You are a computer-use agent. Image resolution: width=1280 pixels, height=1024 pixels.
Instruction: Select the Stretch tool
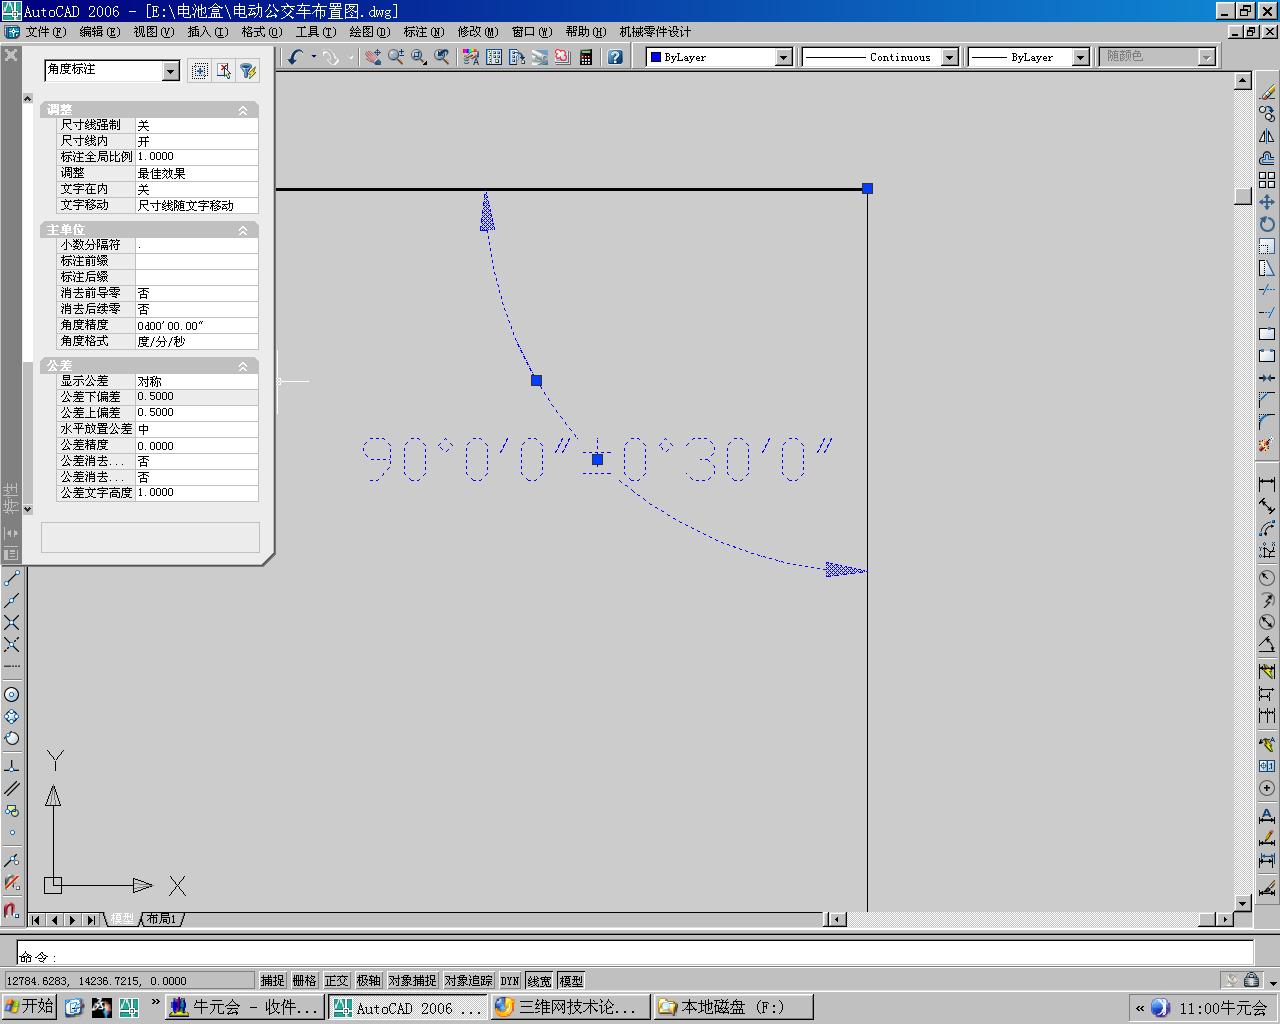[1267, 268]
